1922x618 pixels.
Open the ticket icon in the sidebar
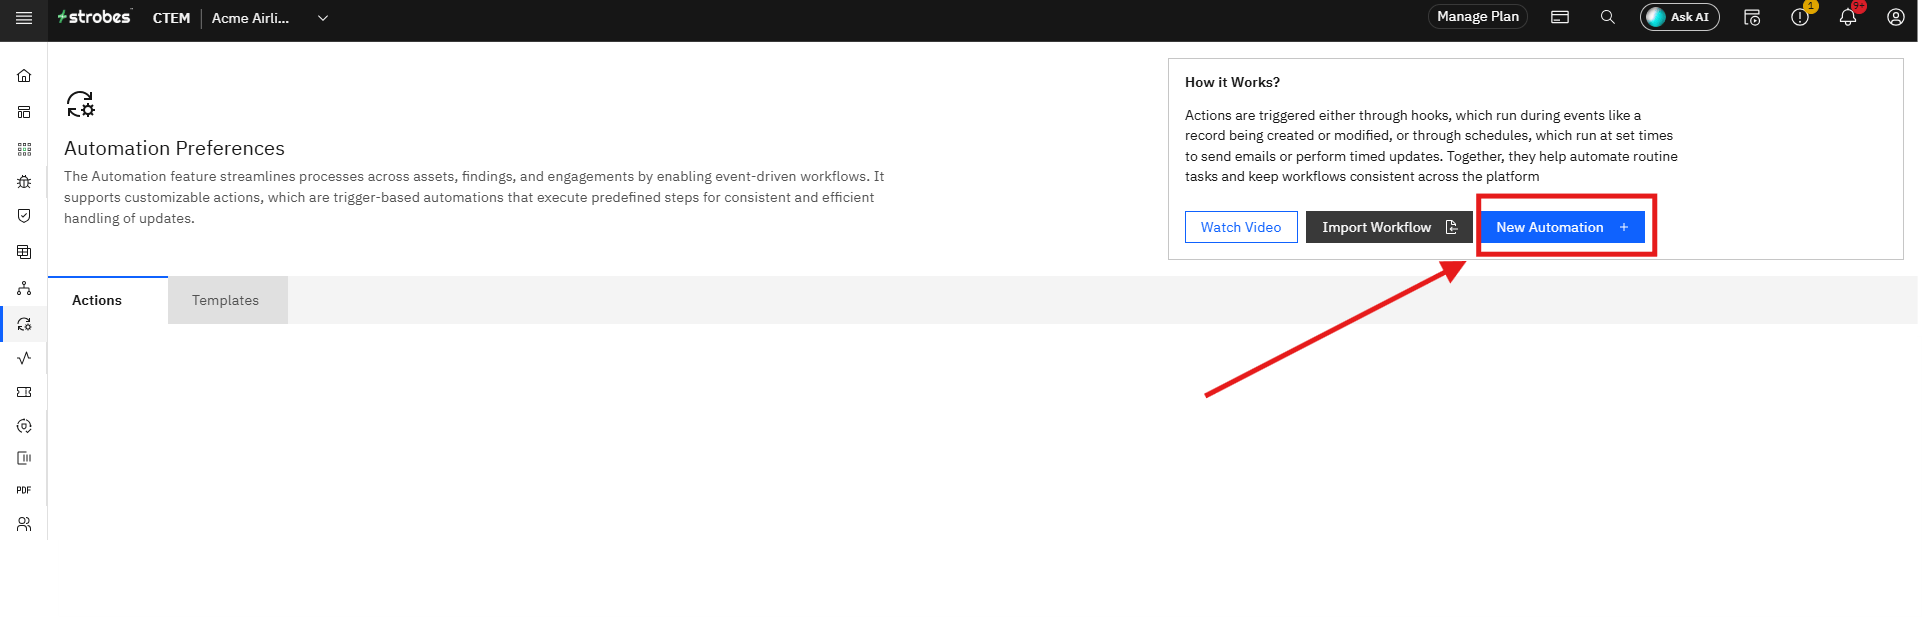[x=24, y=392]
